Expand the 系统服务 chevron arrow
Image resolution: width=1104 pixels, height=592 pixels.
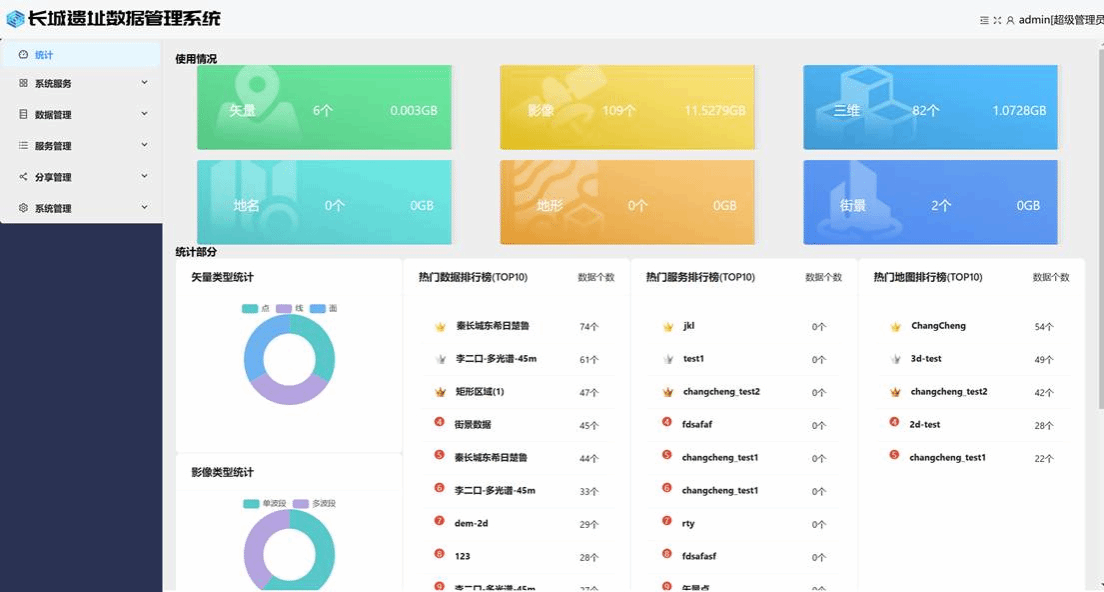(x=144, y=83)
